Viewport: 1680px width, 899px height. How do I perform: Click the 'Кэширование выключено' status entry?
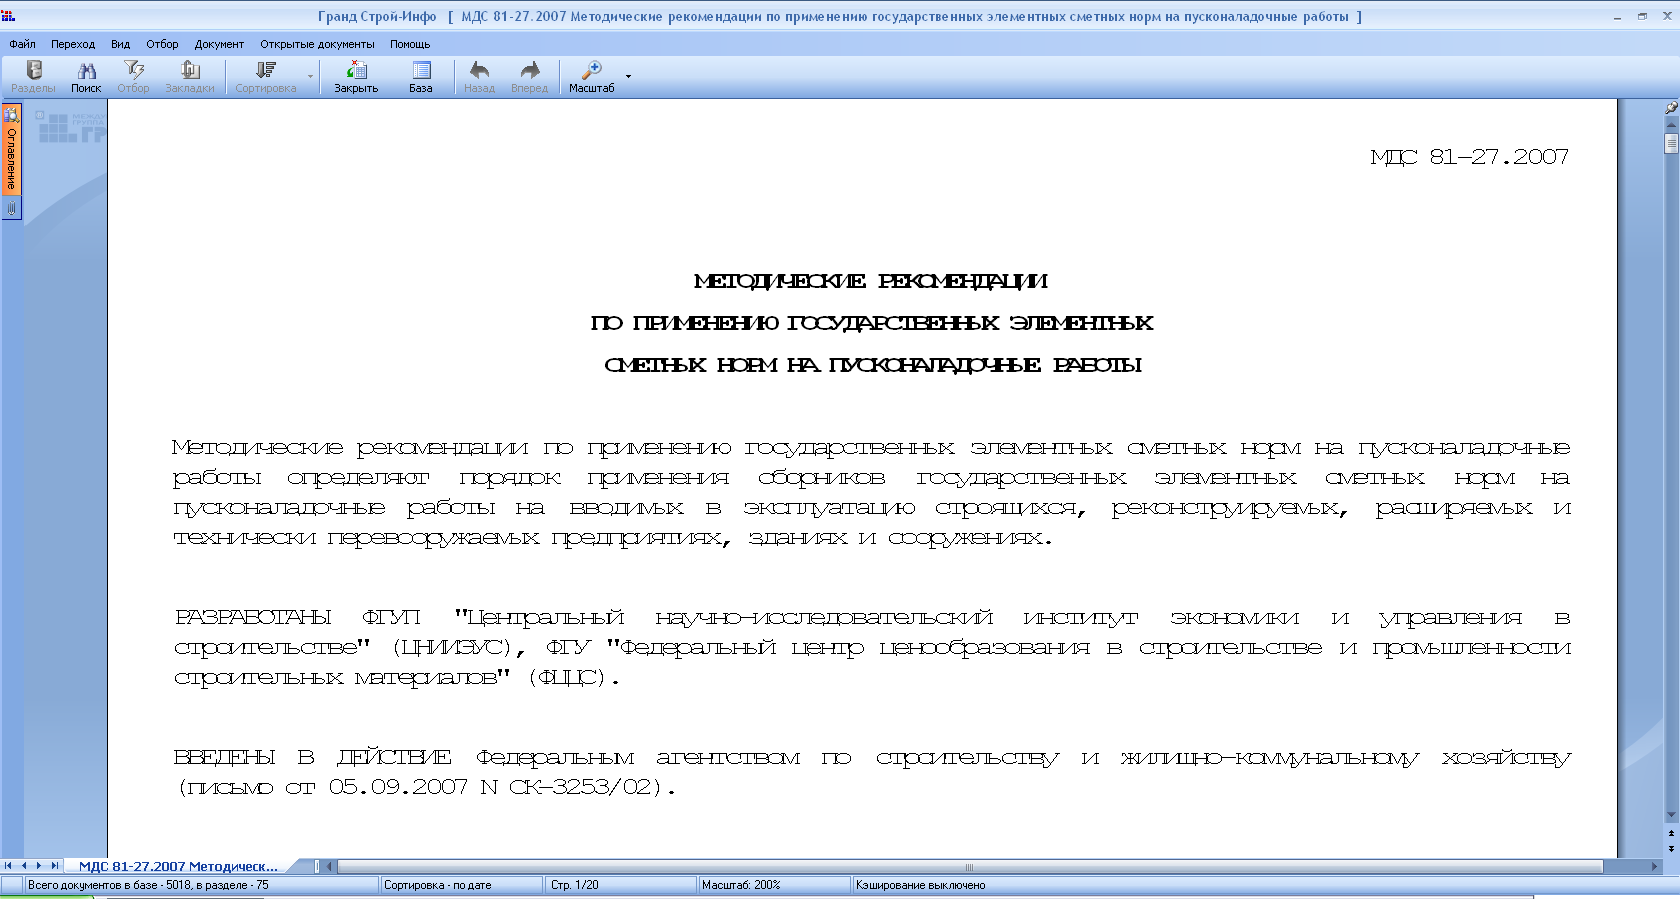(920, 885)
